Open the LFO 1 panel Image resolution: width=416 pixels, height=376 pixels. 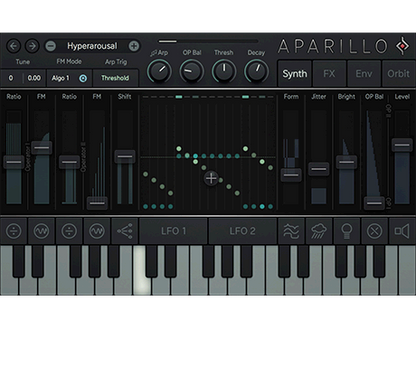[173, 231]
